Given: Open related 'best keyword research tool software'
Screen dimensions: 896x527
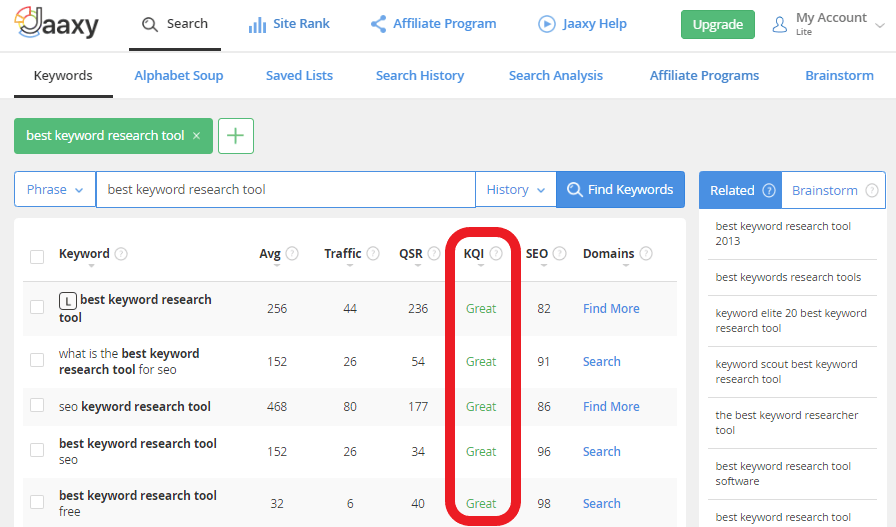Looking at the screenshot, I should click(783, 473).
